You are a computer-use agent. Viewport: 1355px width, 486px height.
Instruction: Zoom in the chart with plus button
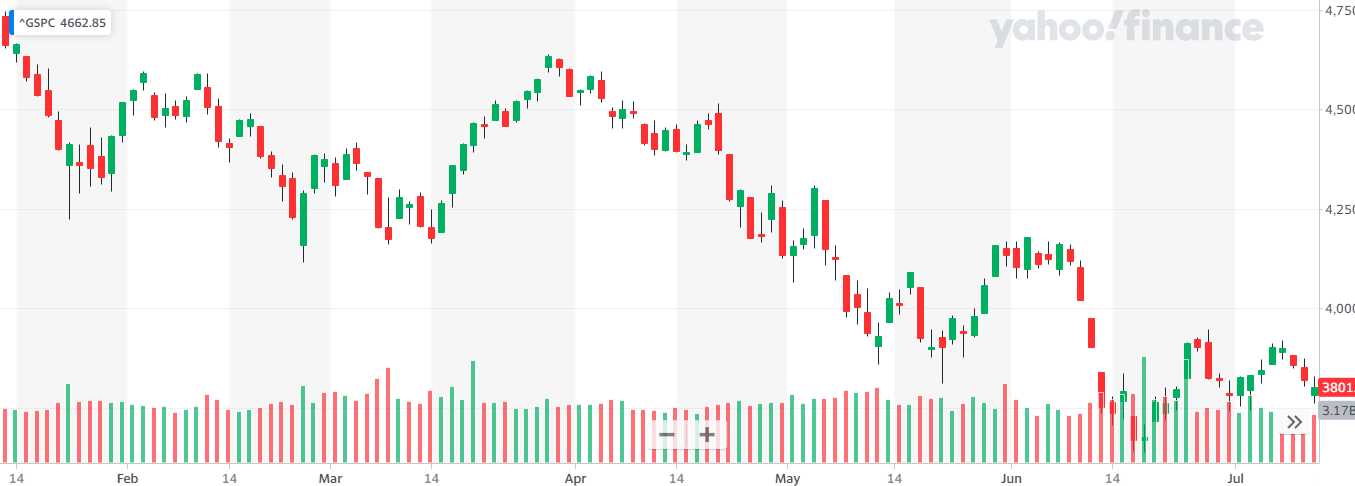(x=707, y=435)
